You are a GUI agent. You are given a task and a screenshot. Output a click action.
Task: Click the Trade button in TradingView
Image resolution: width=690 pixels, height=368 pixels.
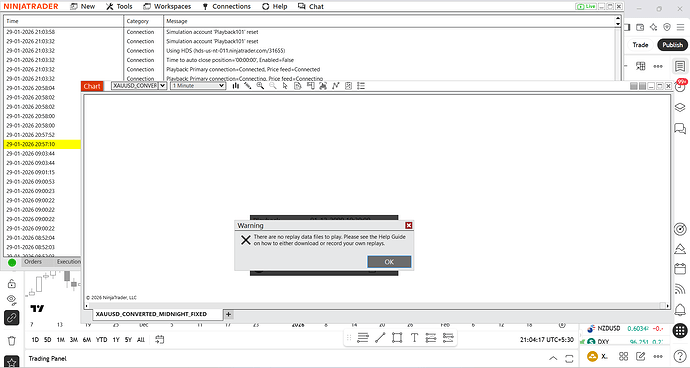point(640,45)
